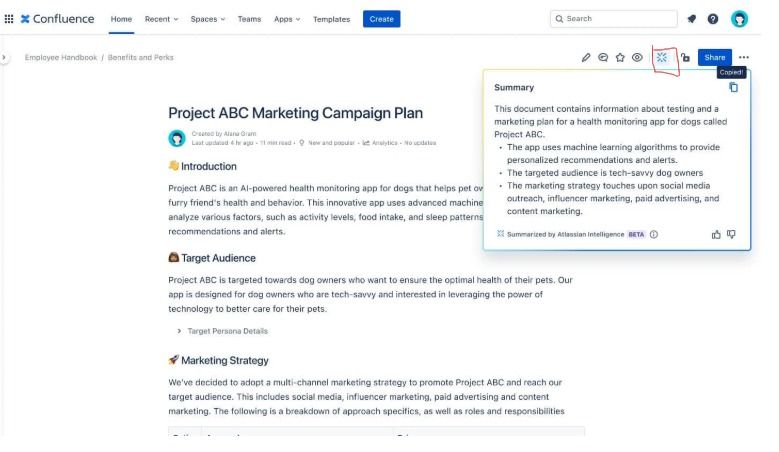Click the Atlassian Intelligence summarize icon
This screenshot has width=779, height=452.
tap(662, 58)
